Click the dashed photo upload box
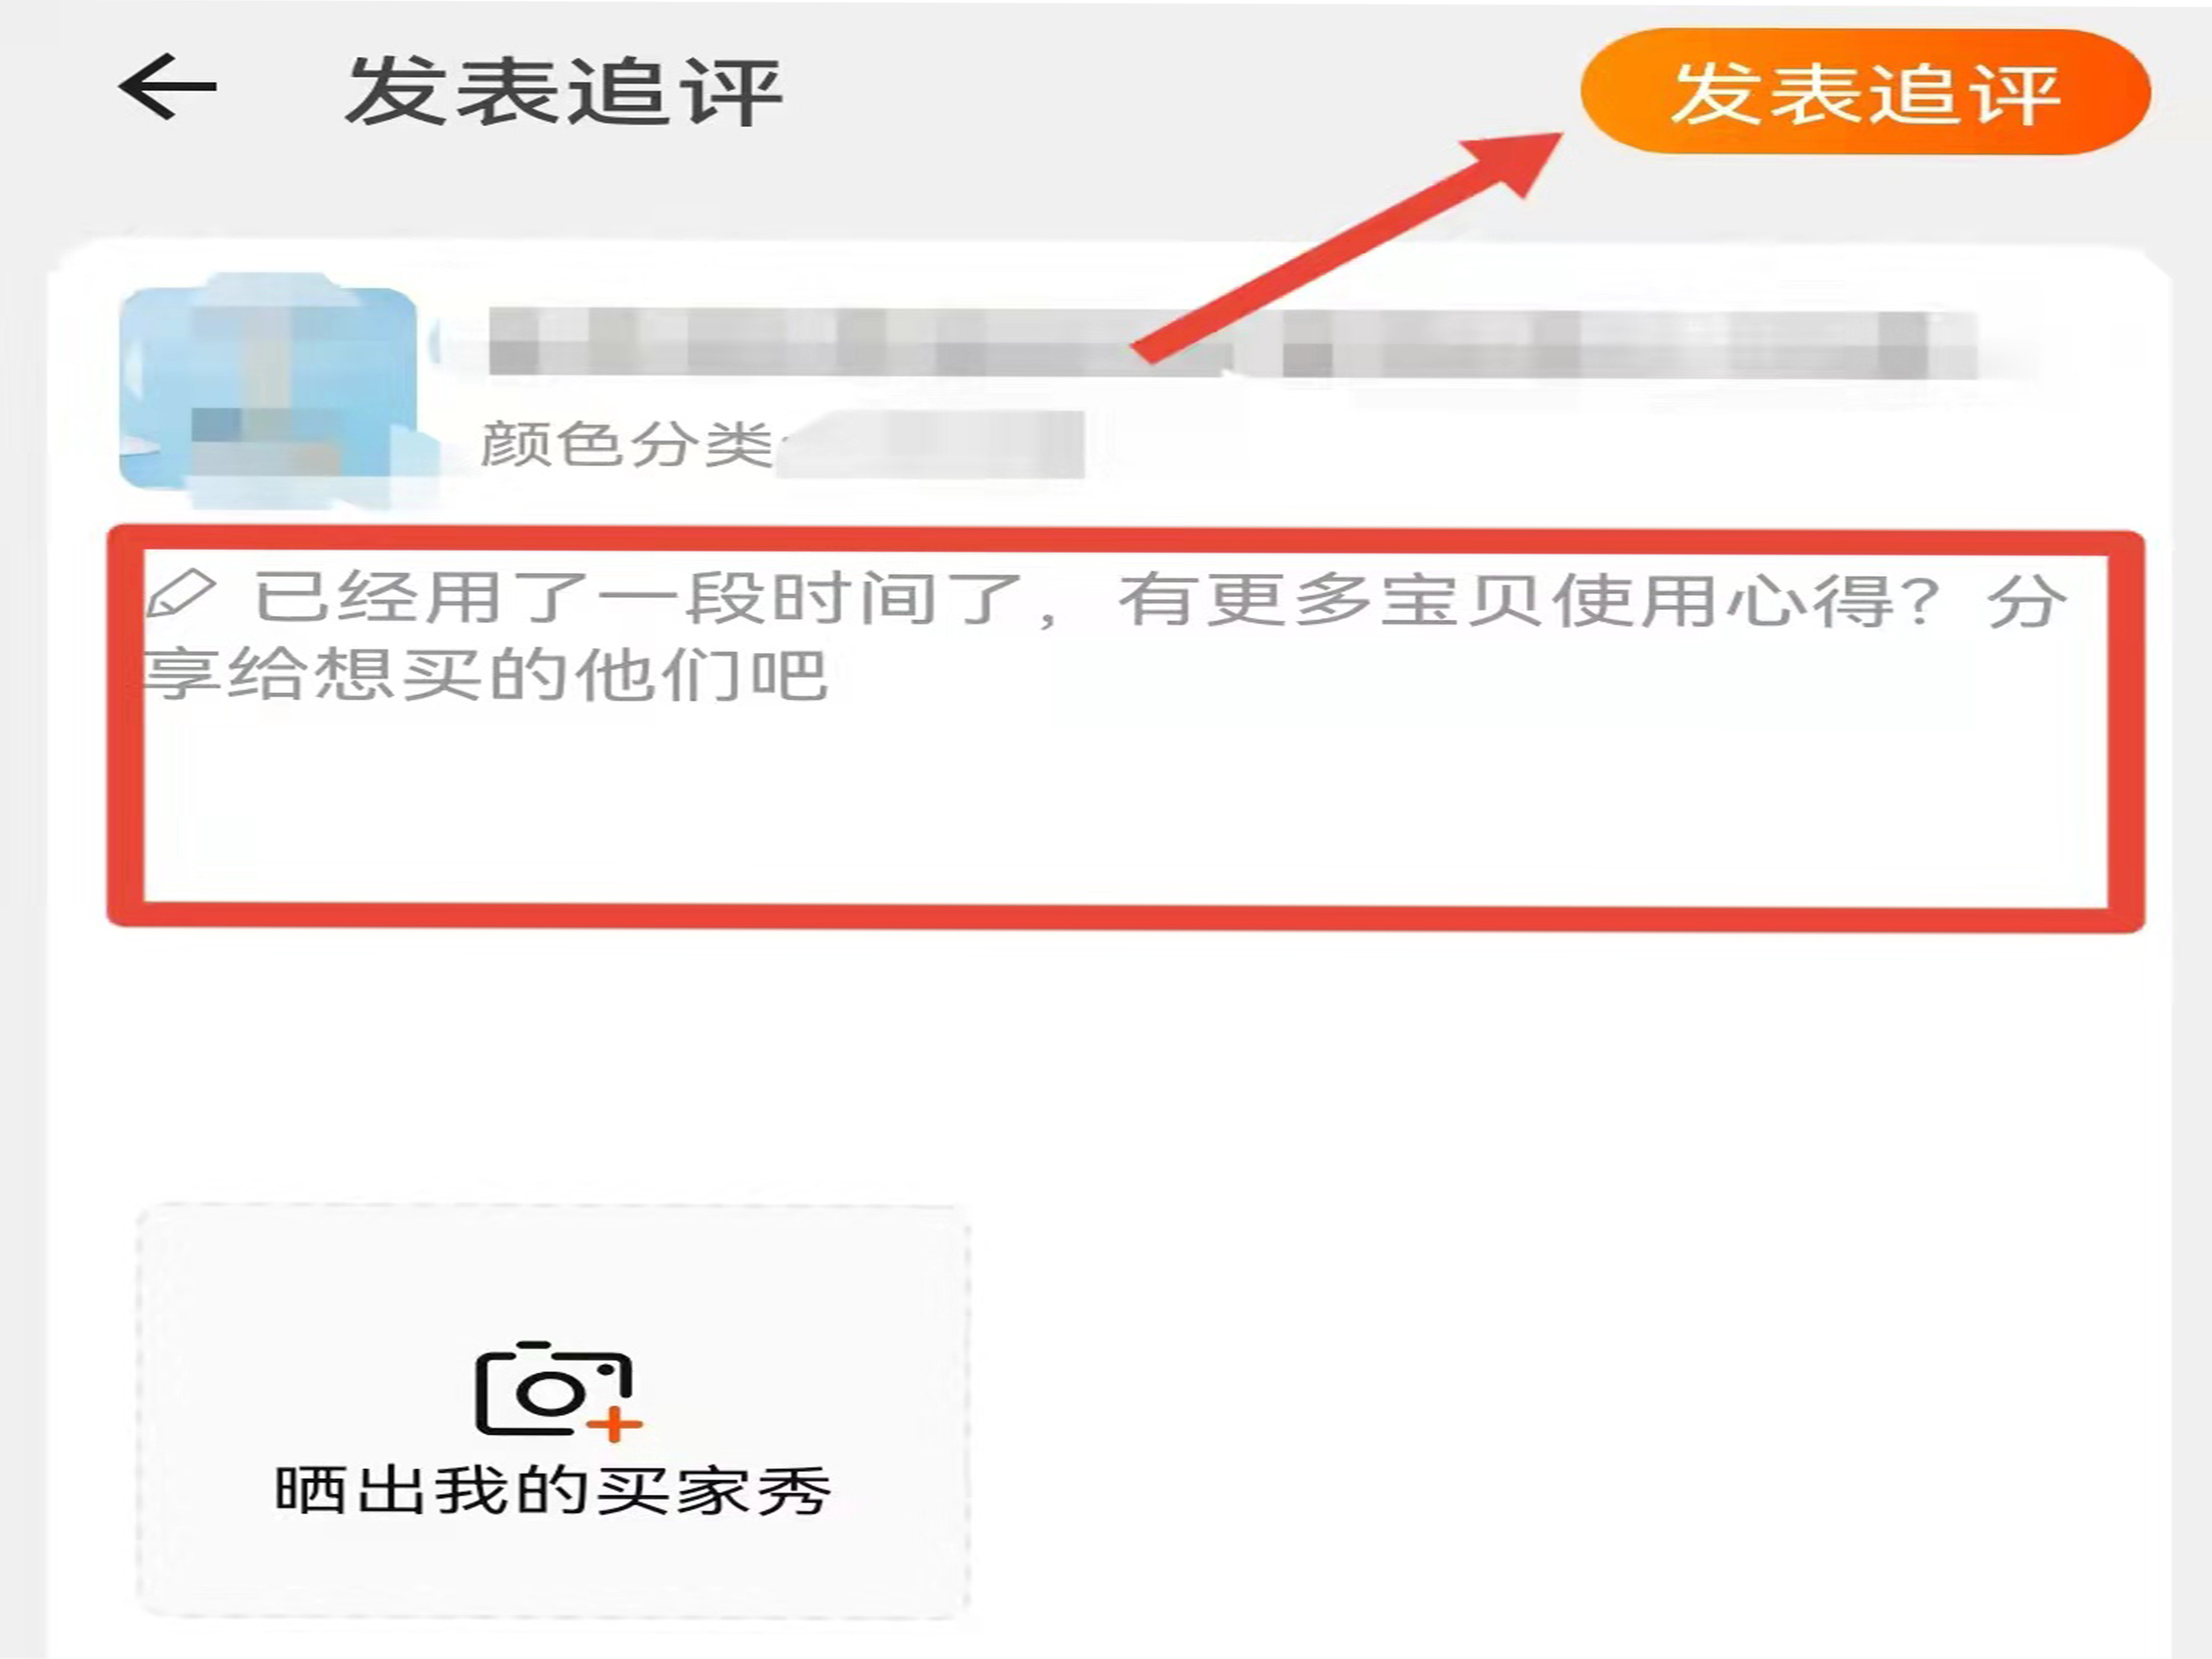Screen dimensions: 2212x1659 pos(553,1411)
